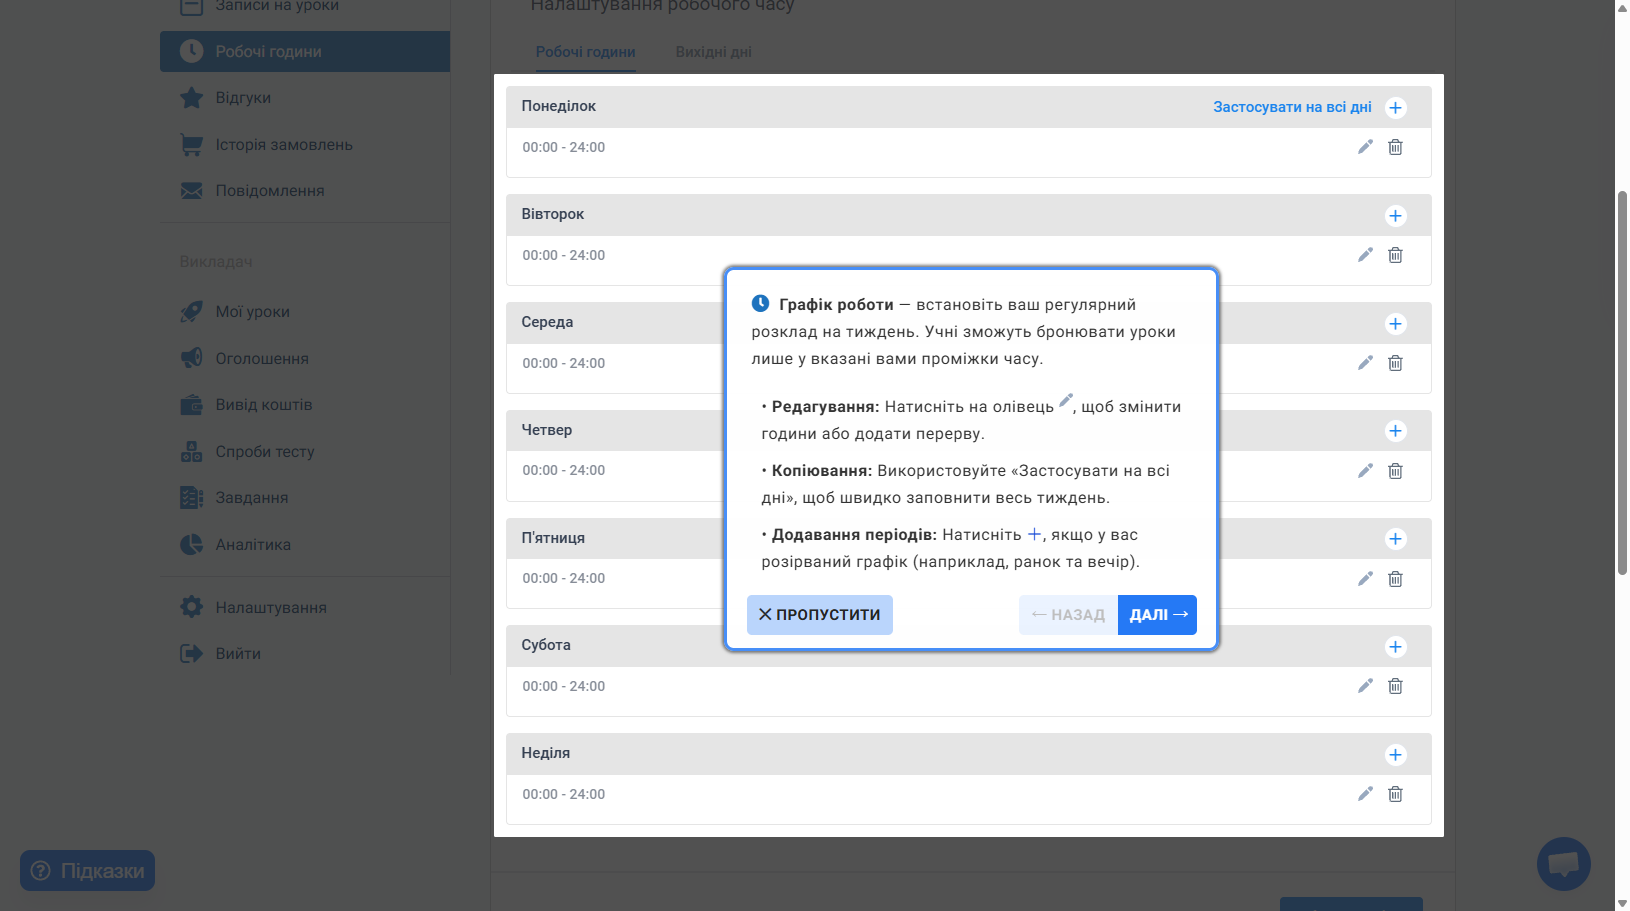Delete the Четвер time period
The height and width of the screenshot is (911, 1630).
tap(1395, 471)
